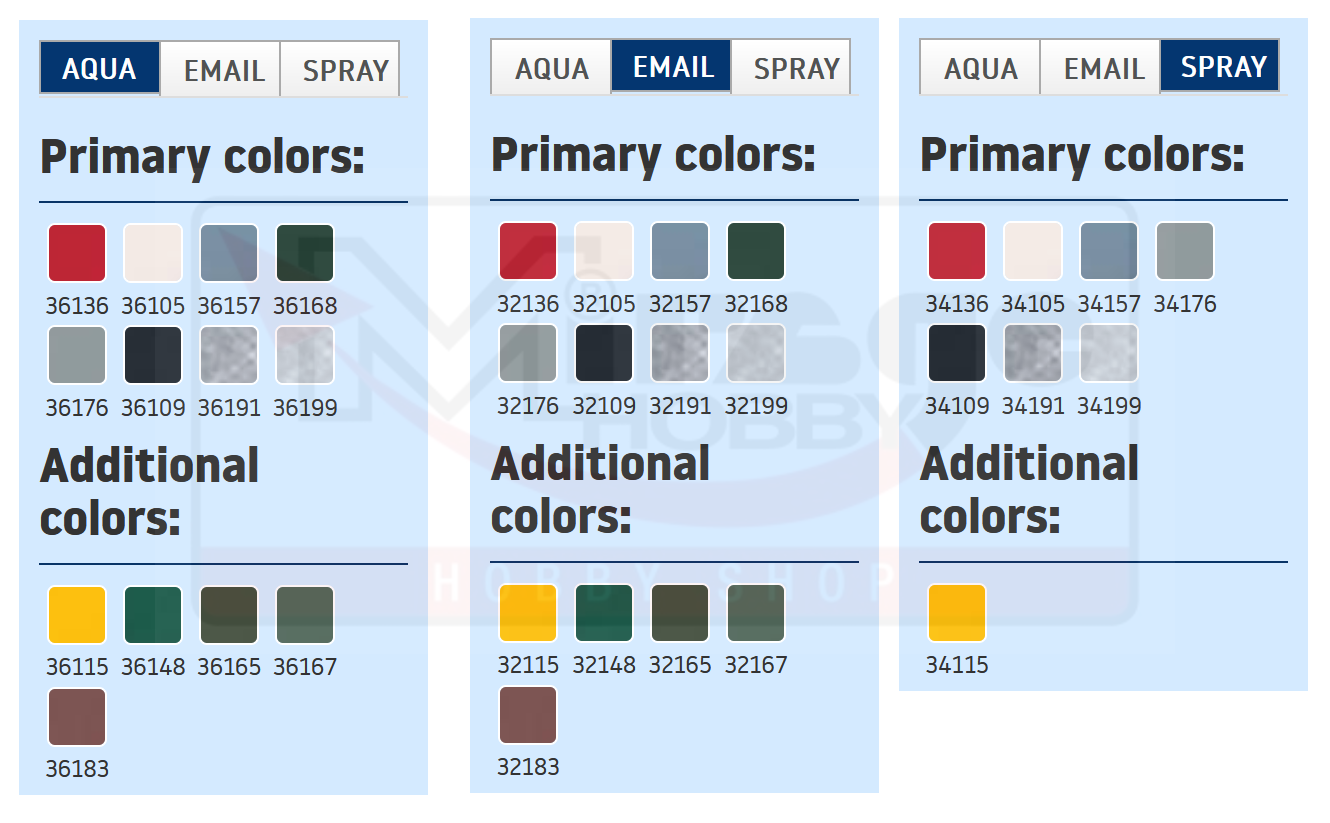Screen dimensions: 1330x823
Task: Open SPRAY tab in left panel
Action: pyautogui.click(x=340, y=70)
